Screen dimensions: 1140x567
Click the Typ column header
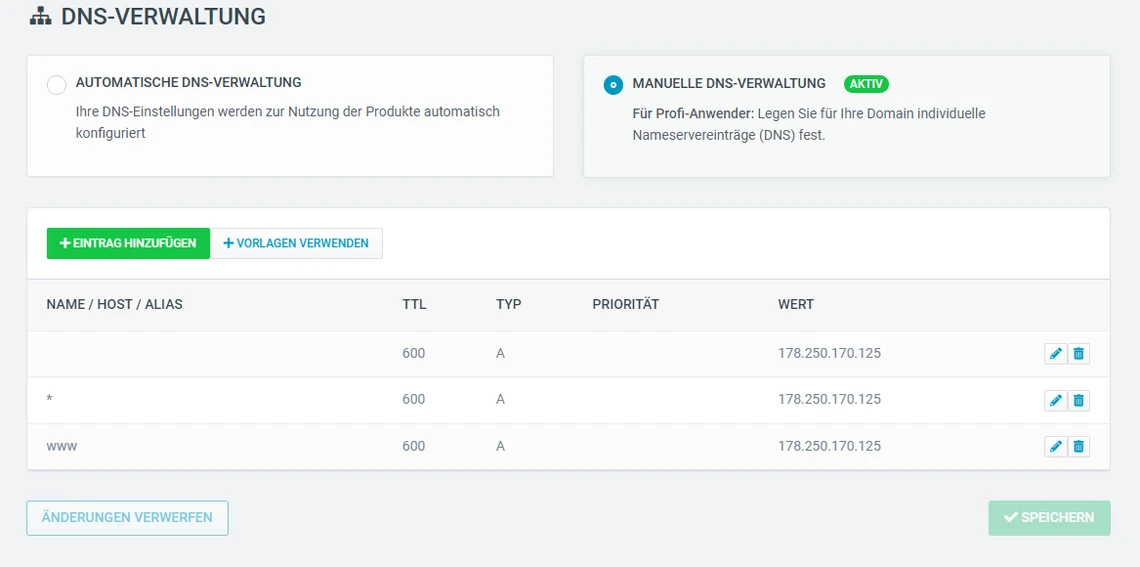pos(508,304)
